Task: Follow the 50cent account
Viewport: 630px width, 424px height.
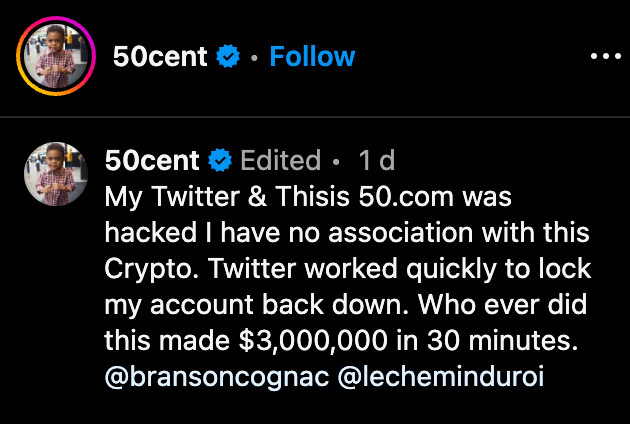Action: coord(311,57)
